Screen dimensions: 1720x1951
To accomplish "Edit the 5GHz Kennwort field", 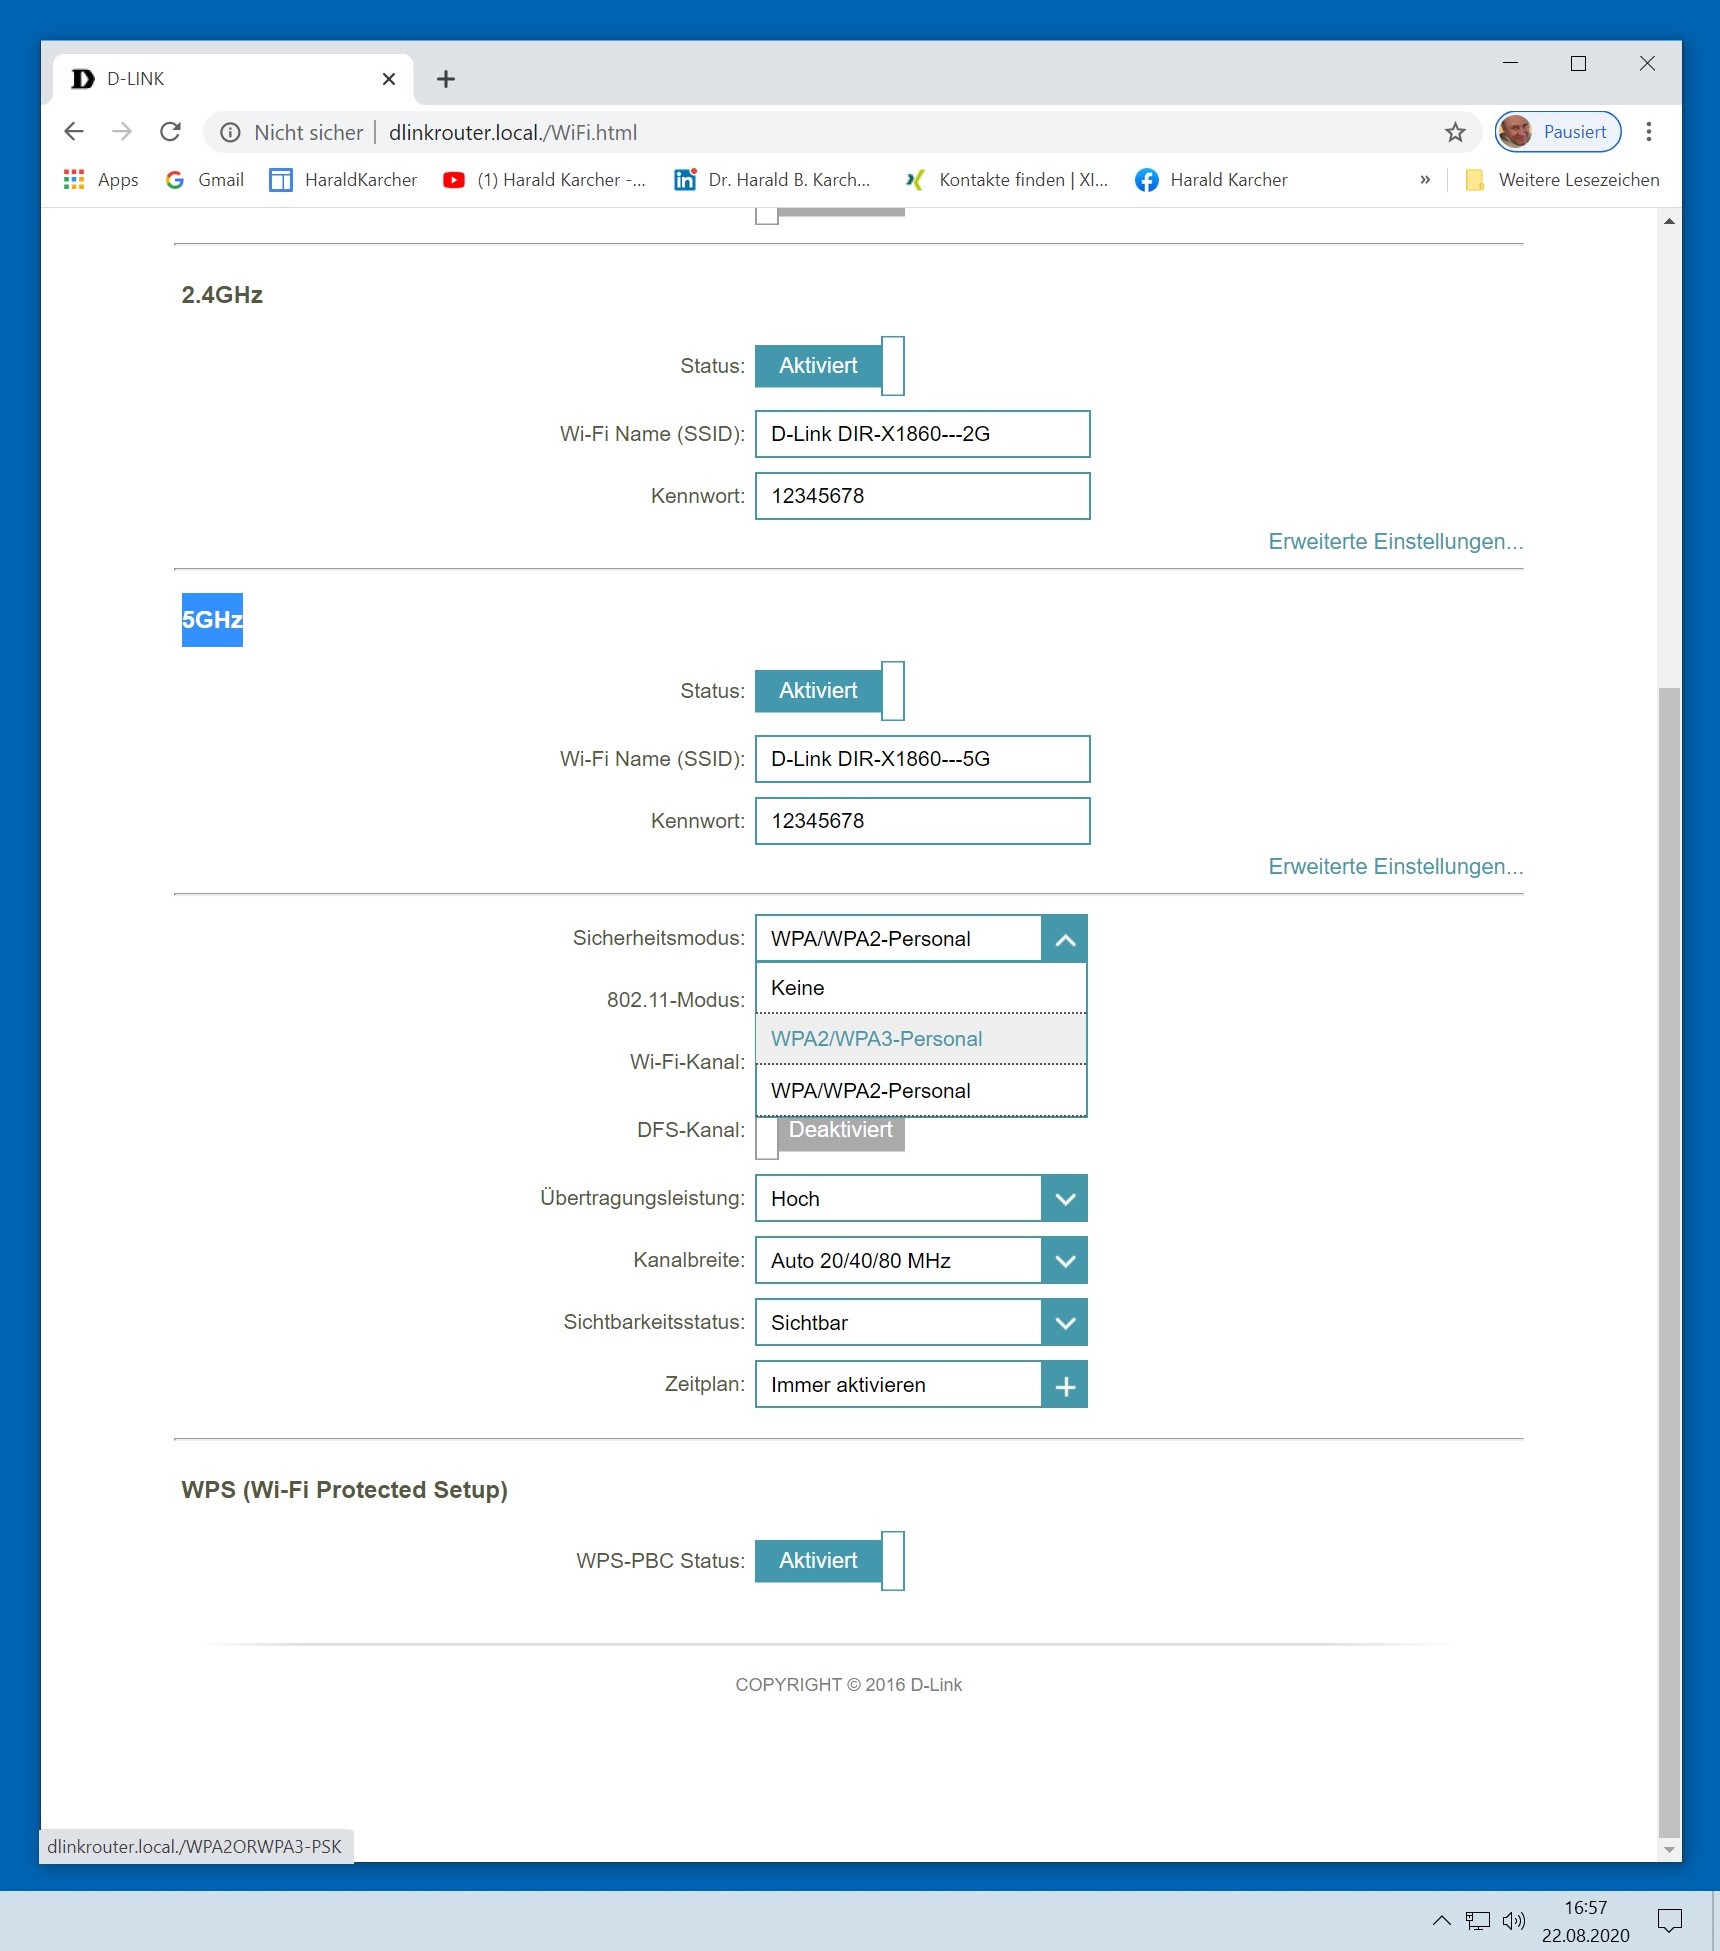I will pos(922,821).
